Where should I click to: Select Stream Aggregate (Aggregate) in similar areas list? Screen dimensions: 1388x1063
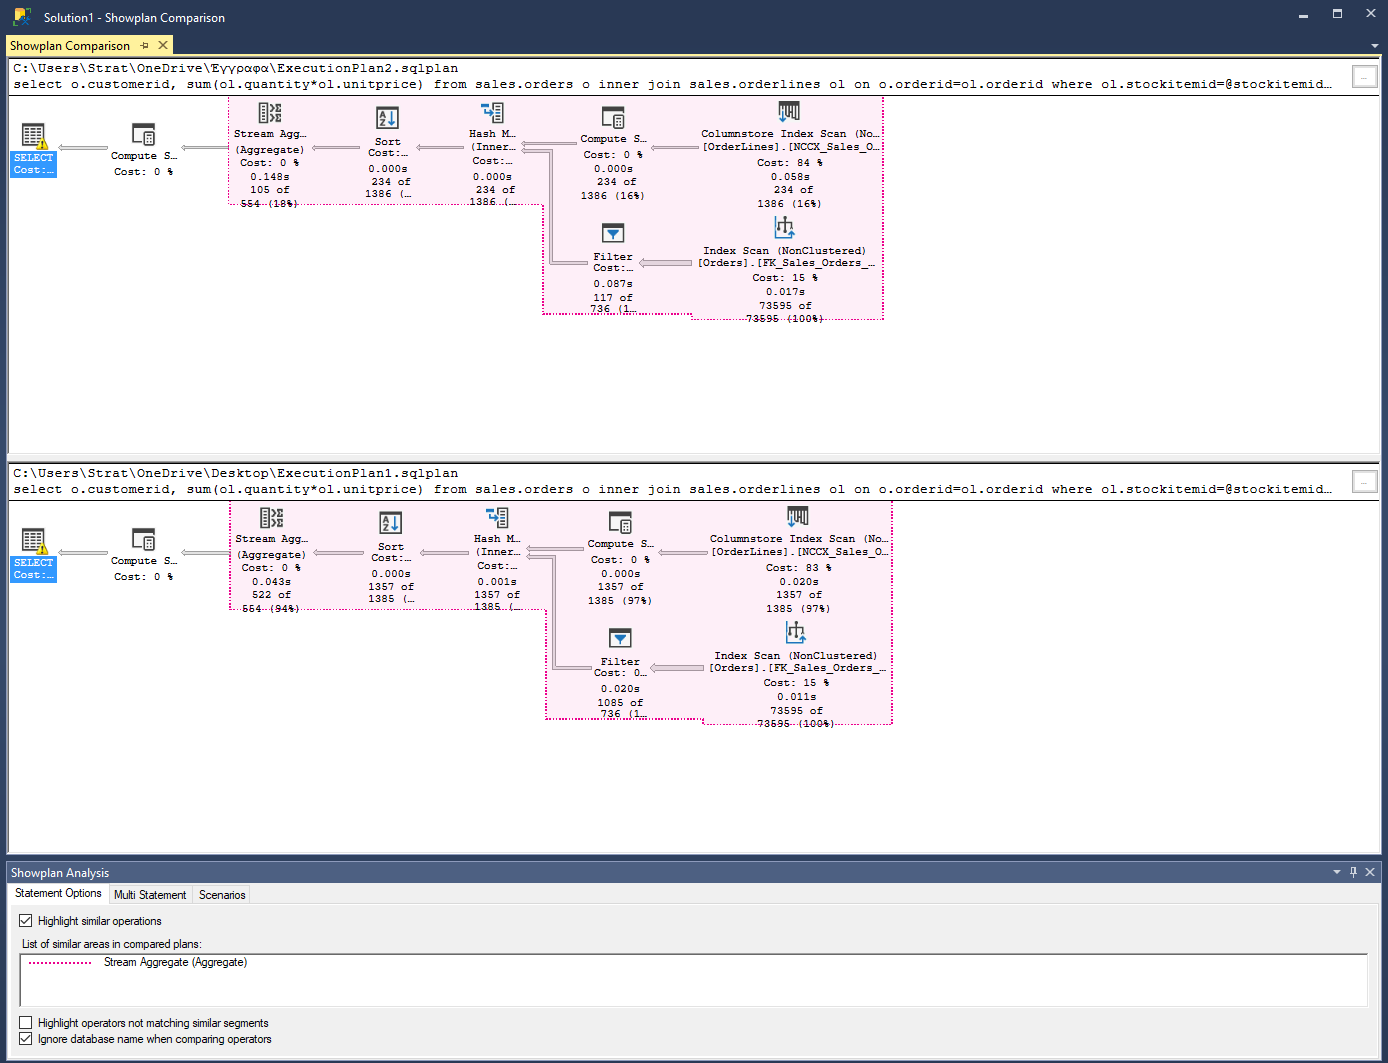175,961
